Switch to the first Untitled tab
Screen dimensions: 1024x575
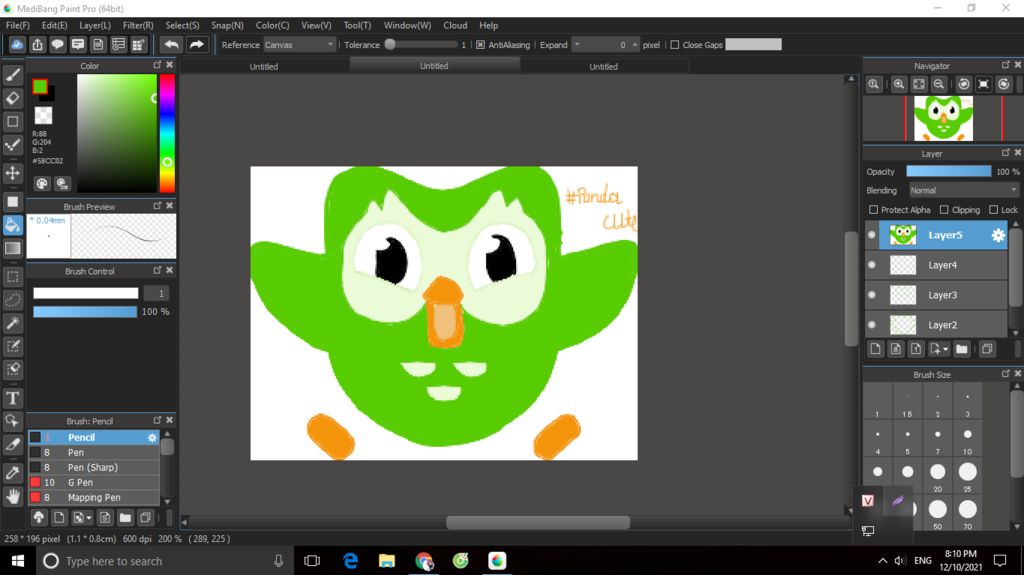click(264, 67)
